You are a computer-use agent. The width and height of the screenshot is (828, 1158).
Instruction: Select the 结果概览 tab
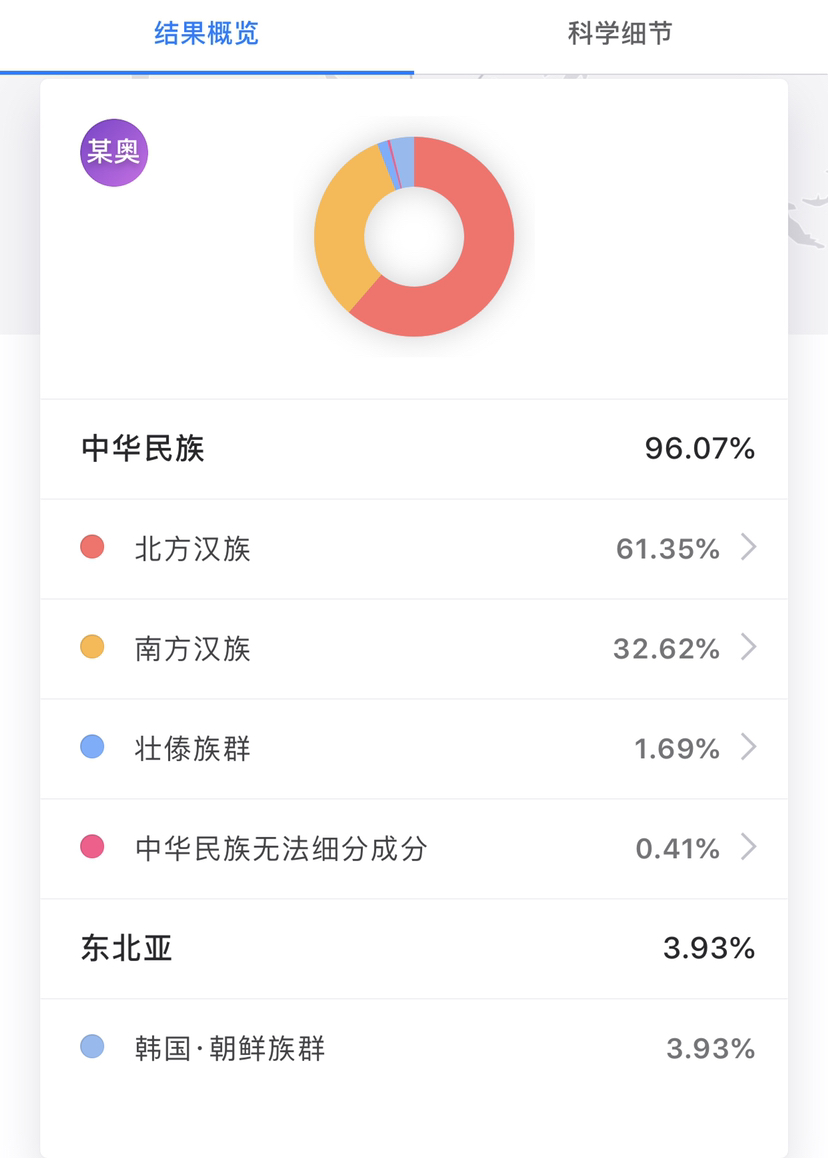tap(206, 34)
